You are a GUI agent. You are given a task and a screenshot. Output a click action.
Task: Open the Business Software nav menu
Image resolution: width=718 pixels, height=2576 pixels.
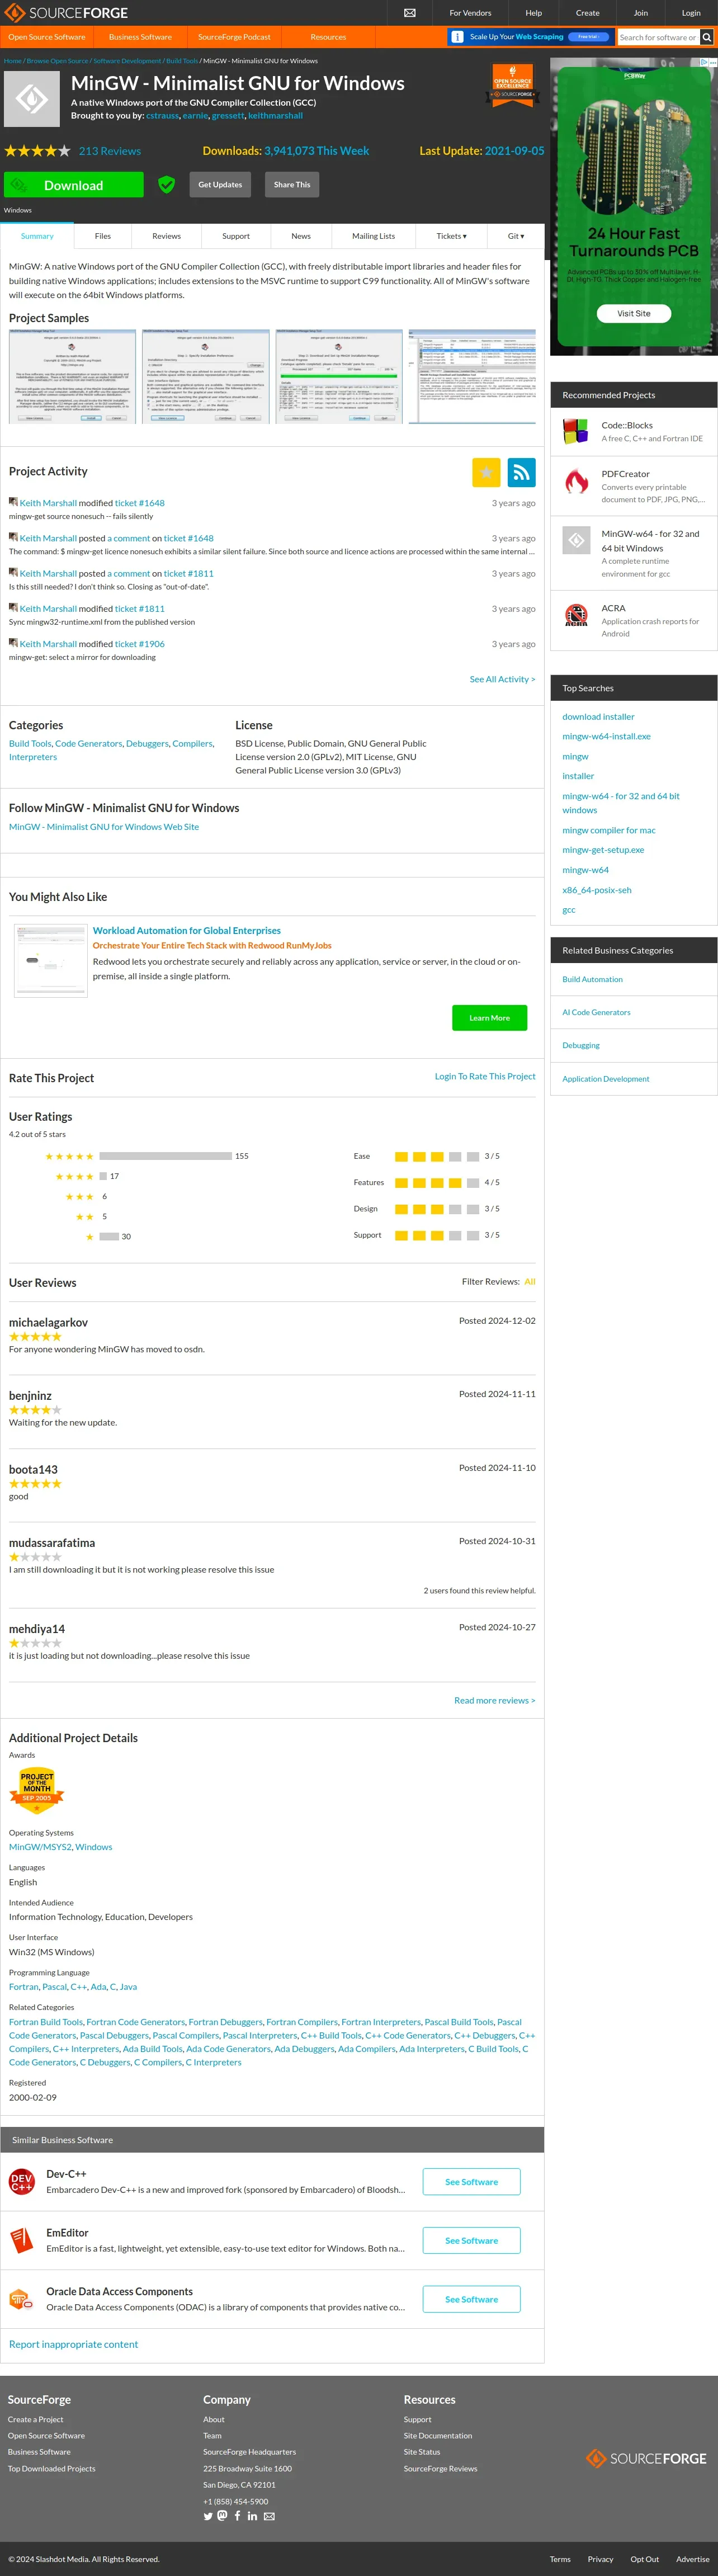tap(140, 37)
